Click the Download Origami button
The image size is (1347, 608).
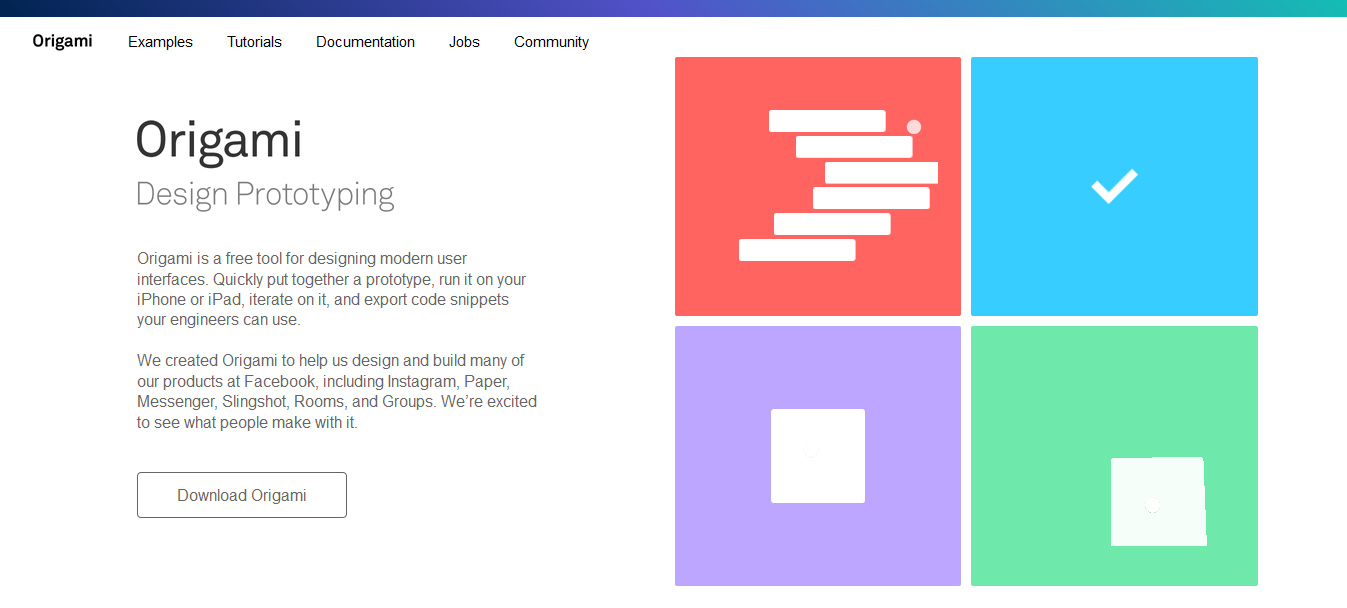242,495
